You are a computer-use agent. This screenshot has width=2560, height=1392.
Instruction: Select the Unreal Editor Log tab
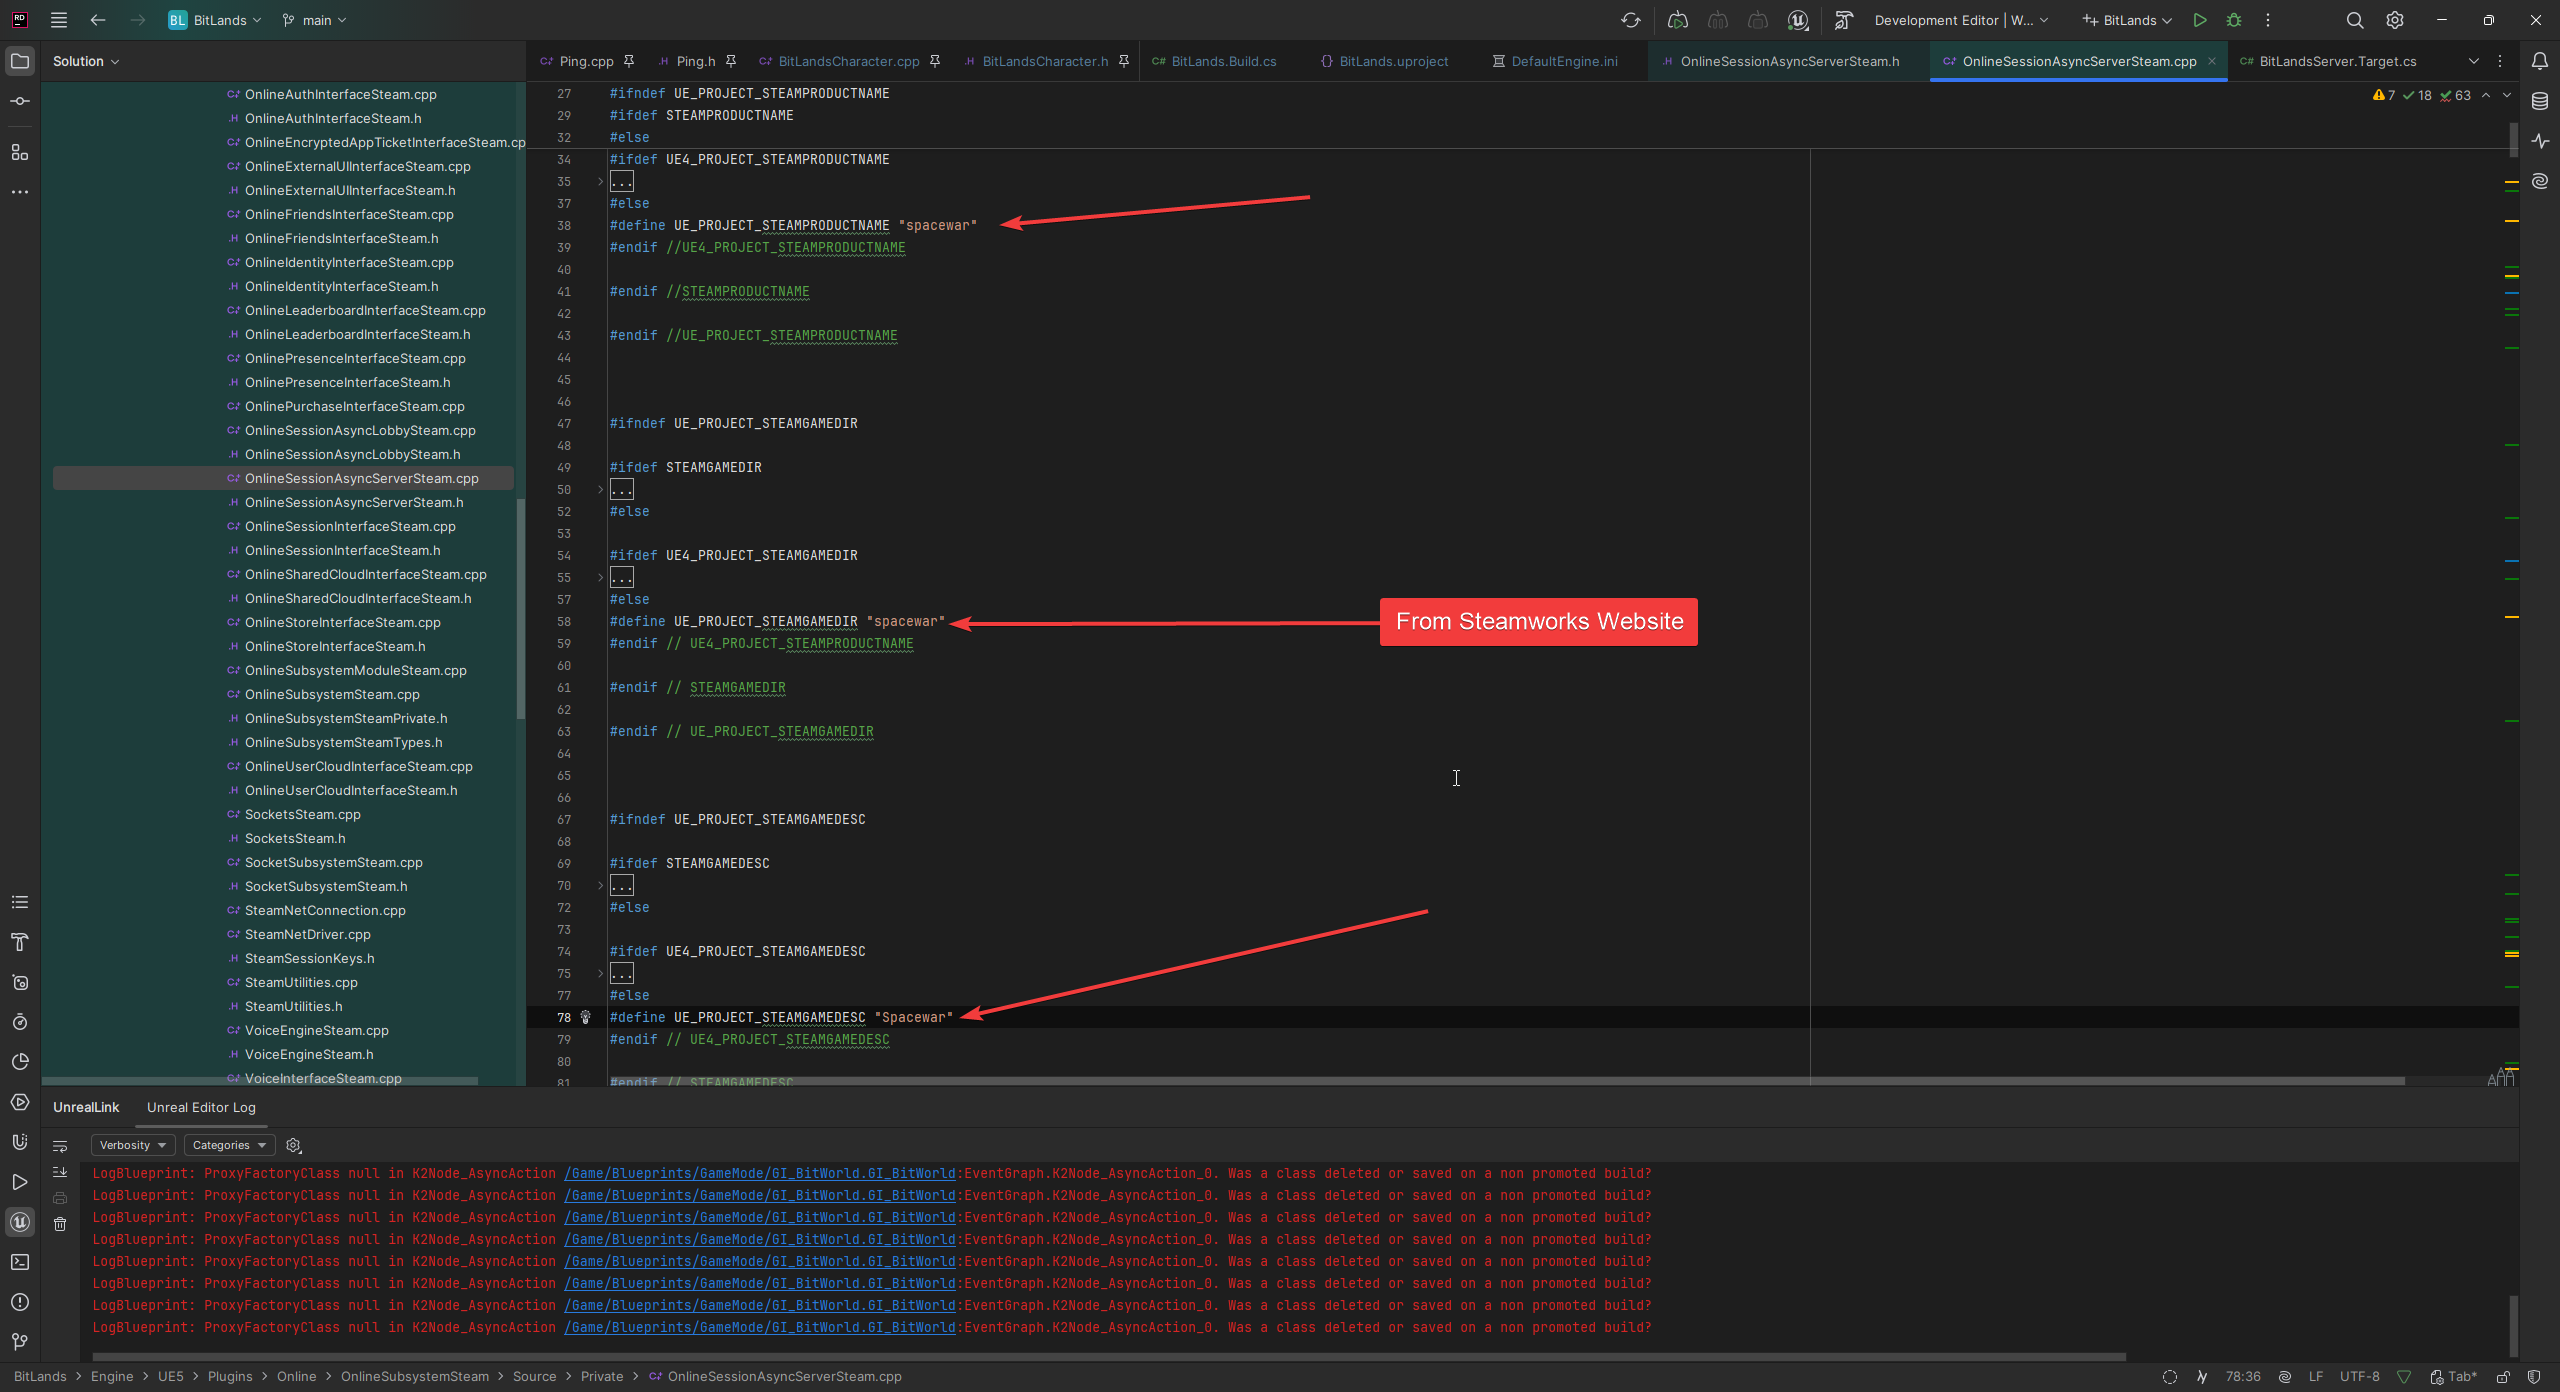click(201, 1107)
